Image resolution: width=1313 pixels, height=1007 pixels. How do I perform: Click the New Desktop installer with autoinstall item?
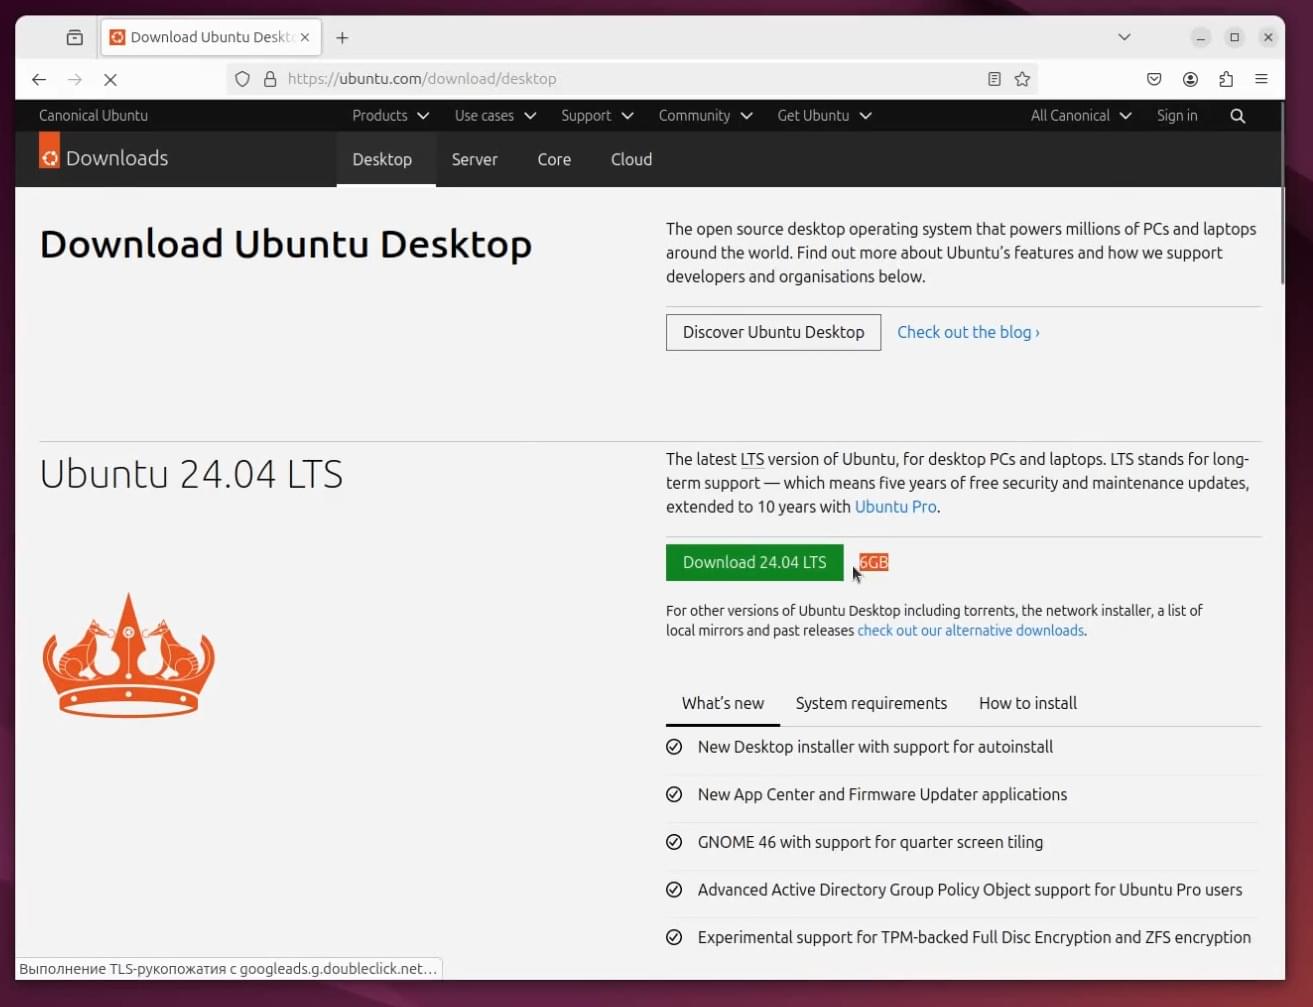(x=875, y=747)
